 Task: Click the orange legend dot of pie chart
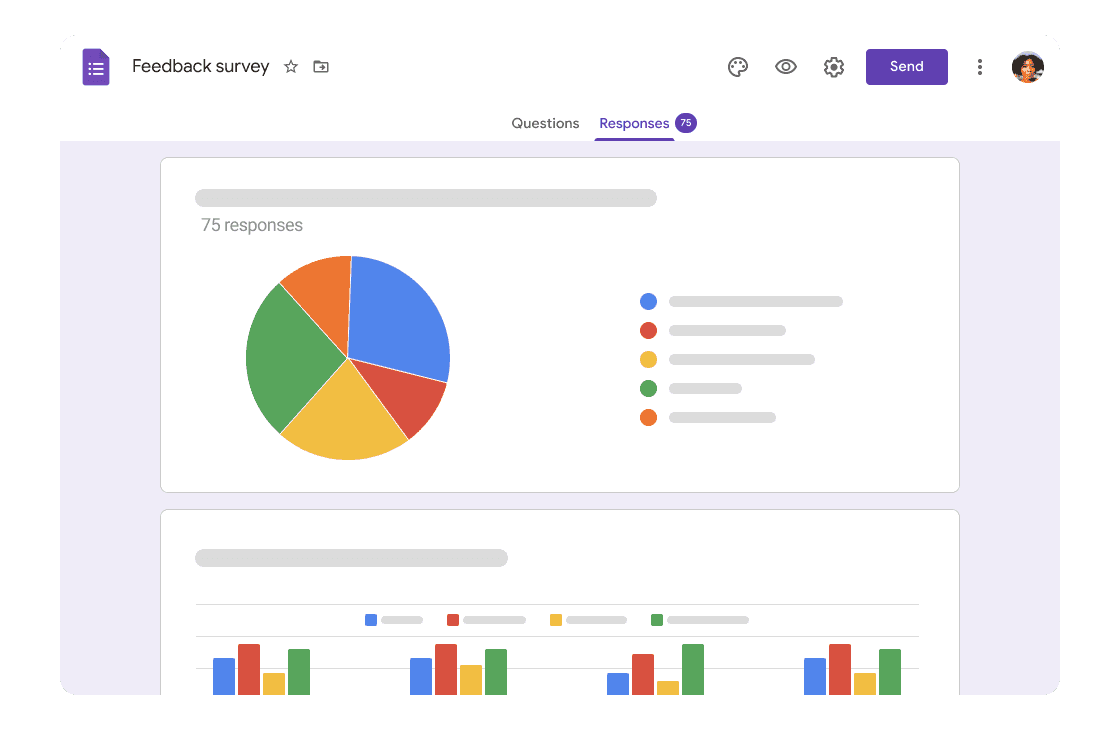[x=648, y=417]
